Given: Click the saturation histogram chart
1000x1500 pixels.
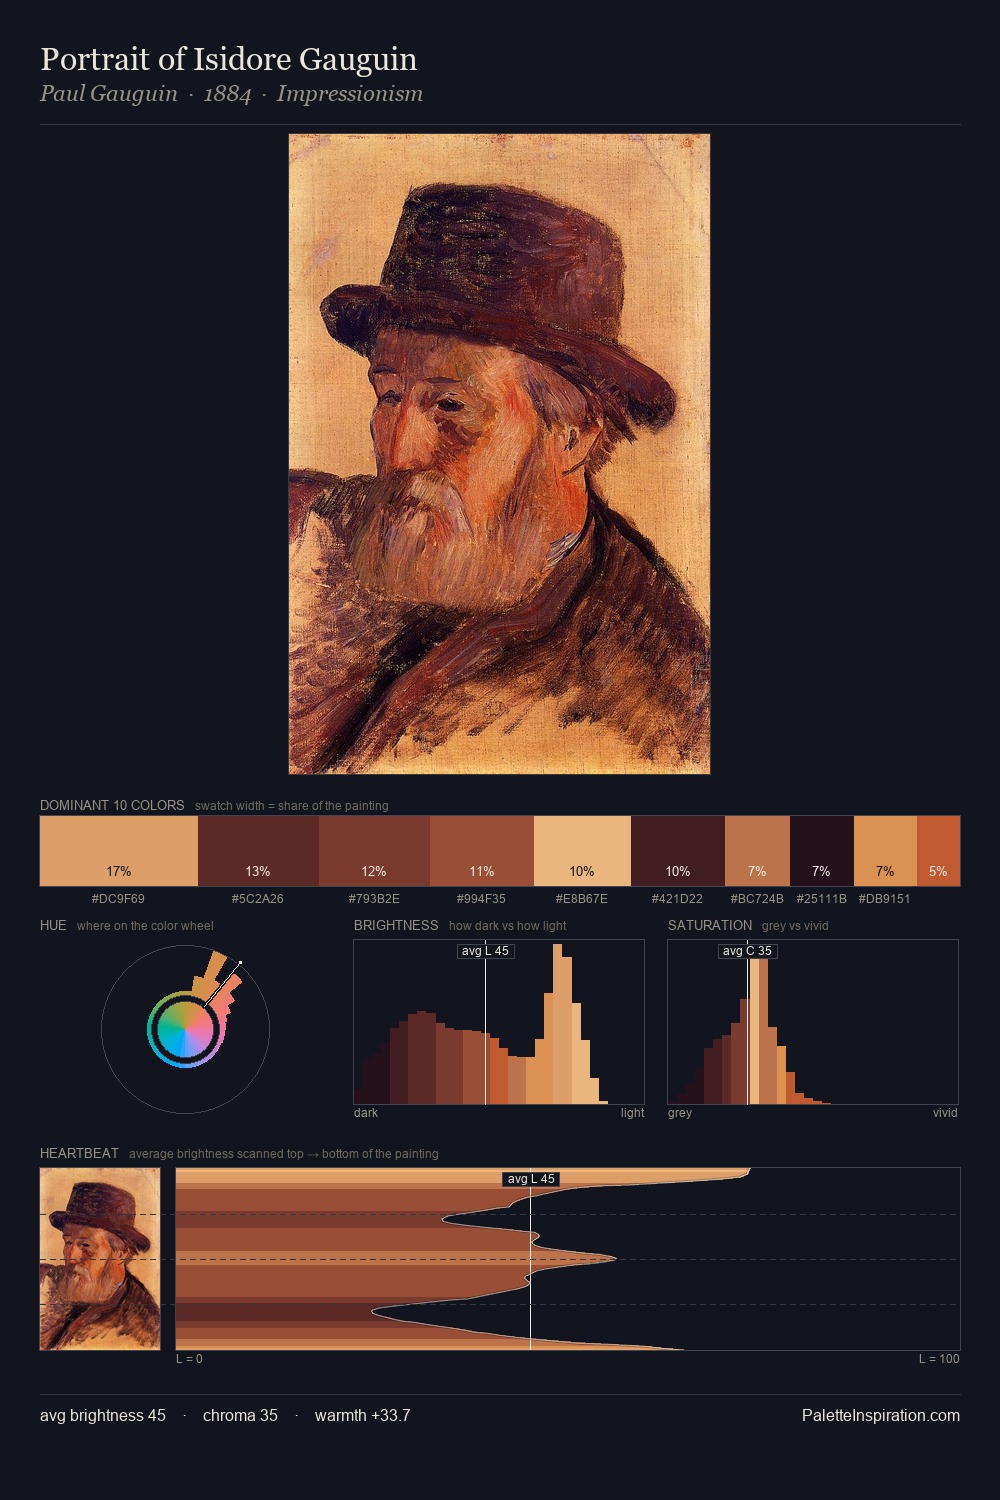Looking at the screenshot, I should pyautogui.click(x=813, y=1022).
